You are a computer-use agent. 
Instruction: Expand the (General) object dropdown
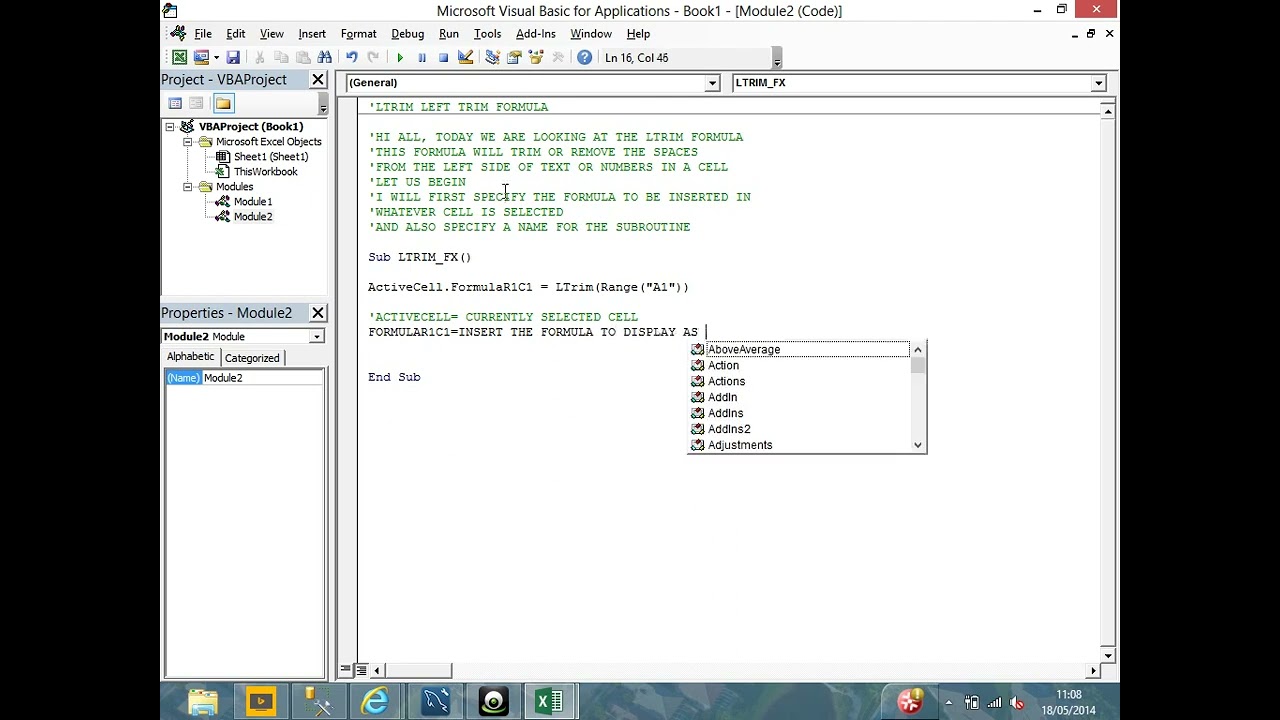712,83
